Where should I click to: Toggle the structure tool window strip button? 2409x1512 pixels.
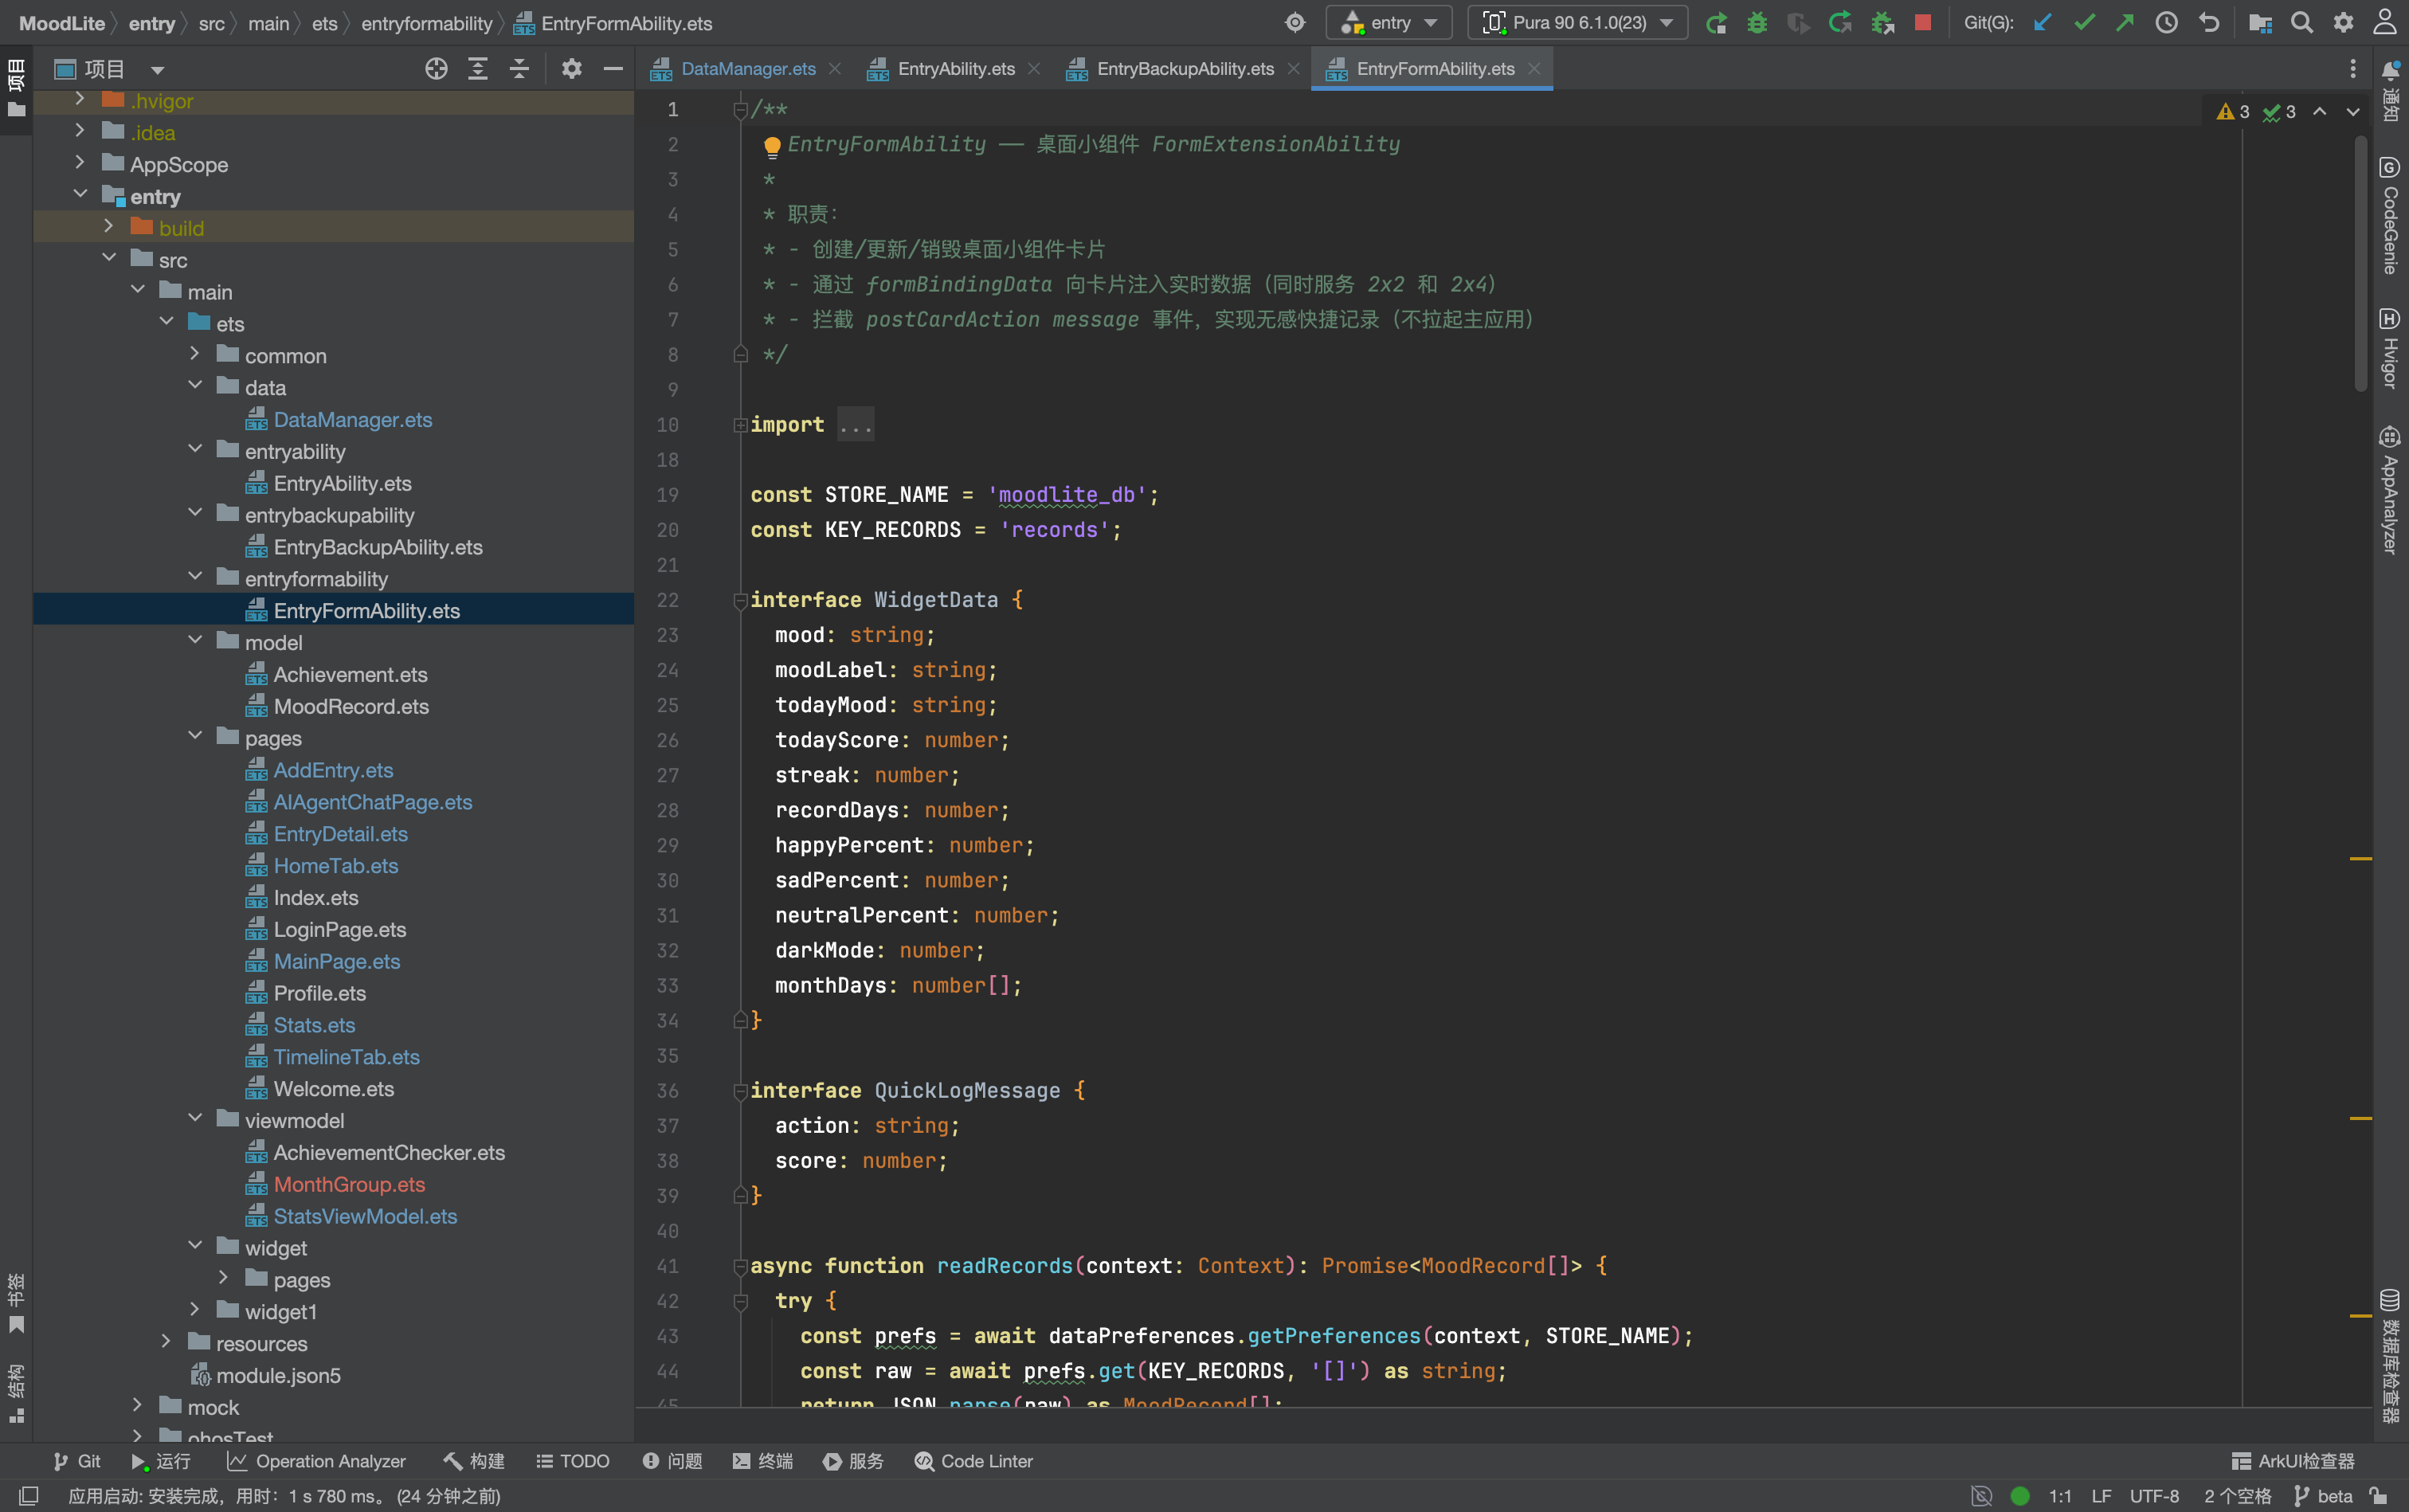click(x=16, y=1393)
